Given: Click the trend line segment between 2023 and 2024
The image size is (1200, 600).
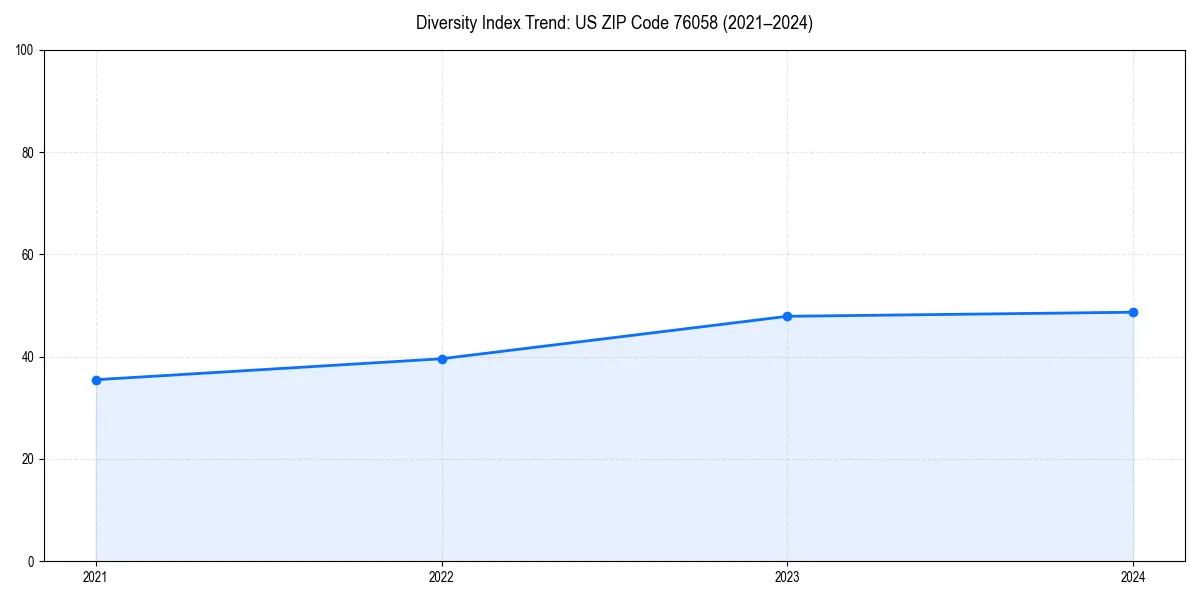Looking at the screenshot, I should click(x=960, y=313).
